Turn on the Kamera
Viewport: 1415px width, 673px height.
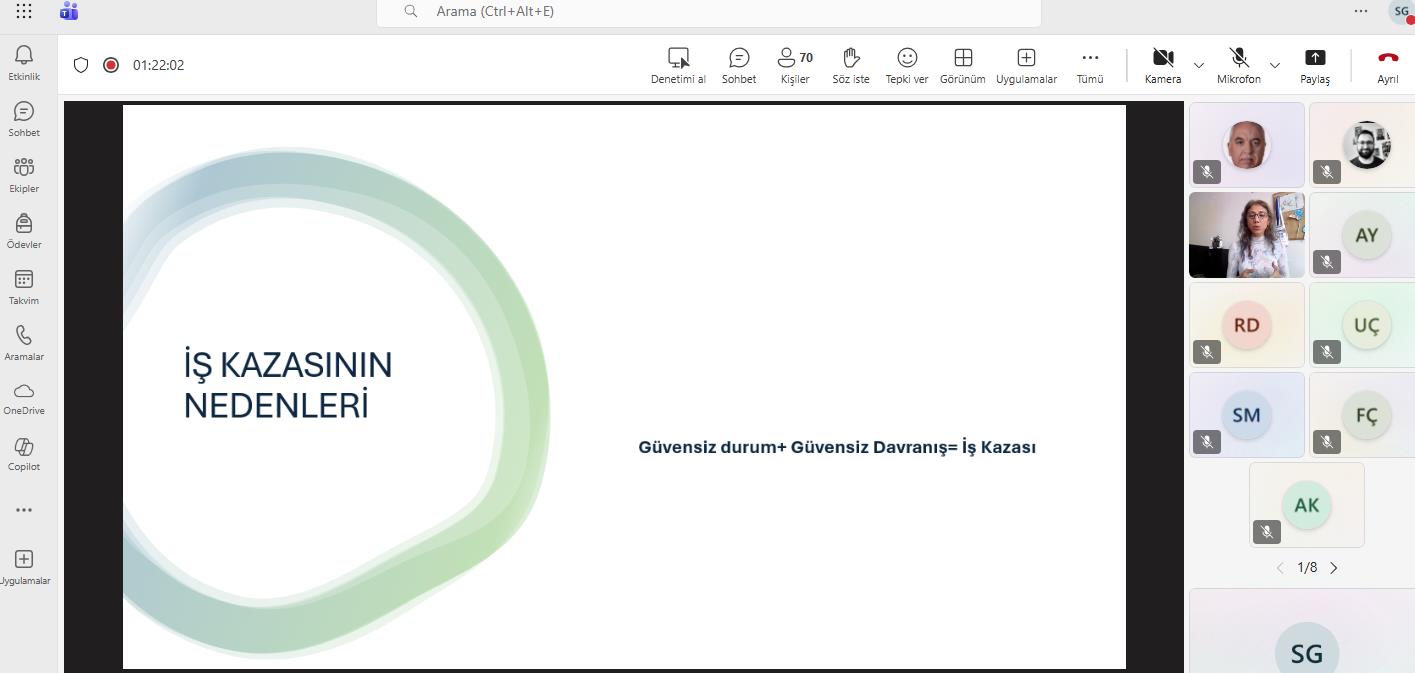tap(1163, 65)
